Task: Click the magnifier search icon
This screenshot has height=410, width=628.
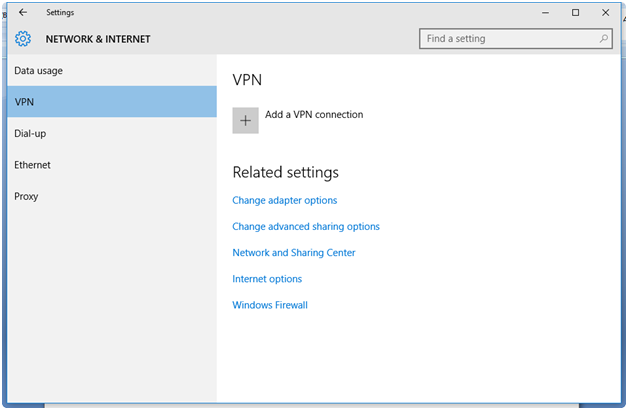Action: [604, 39]
